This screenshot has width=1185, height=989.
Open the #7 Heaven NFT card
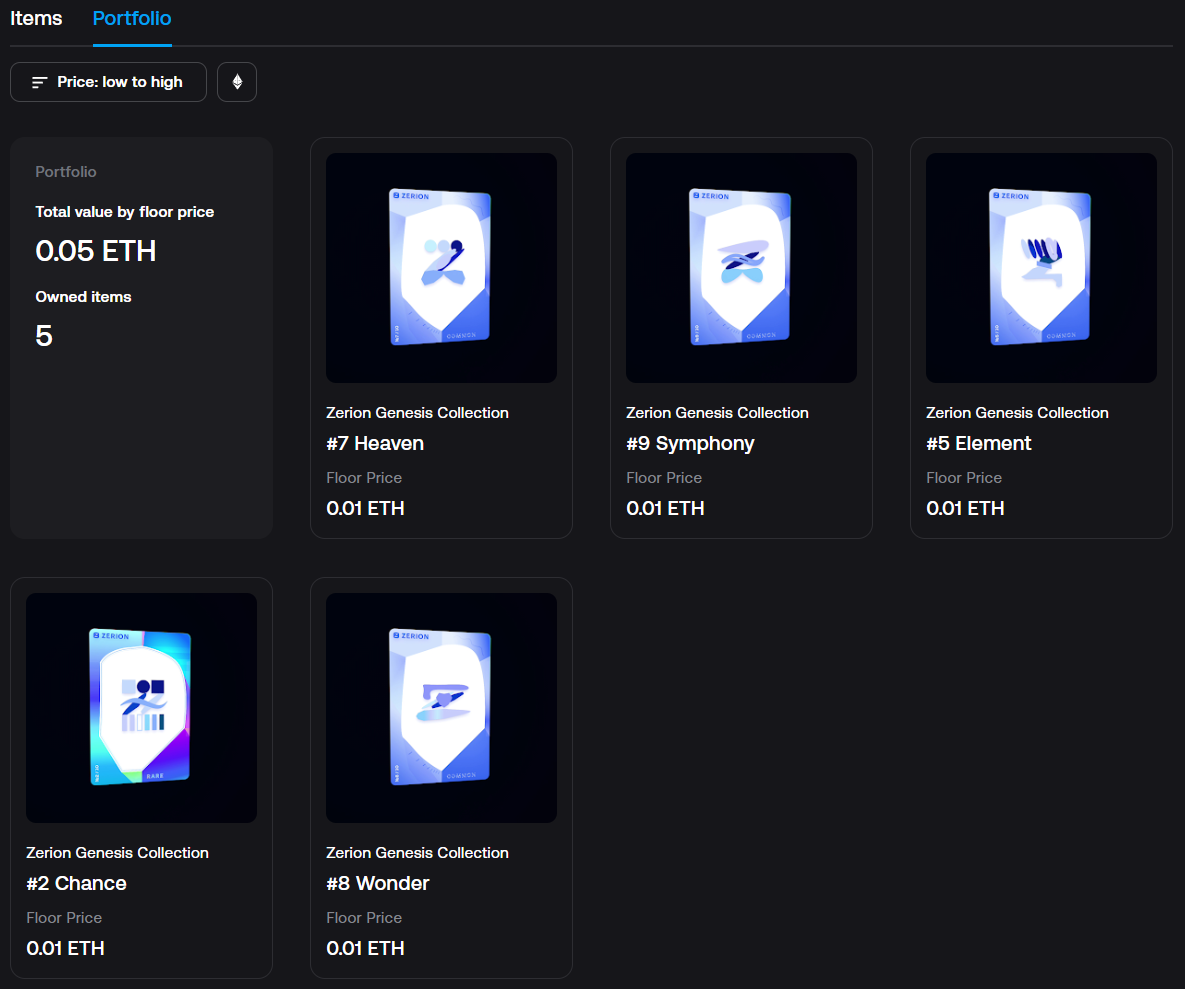pyautogui.click(x=441, y=267)
